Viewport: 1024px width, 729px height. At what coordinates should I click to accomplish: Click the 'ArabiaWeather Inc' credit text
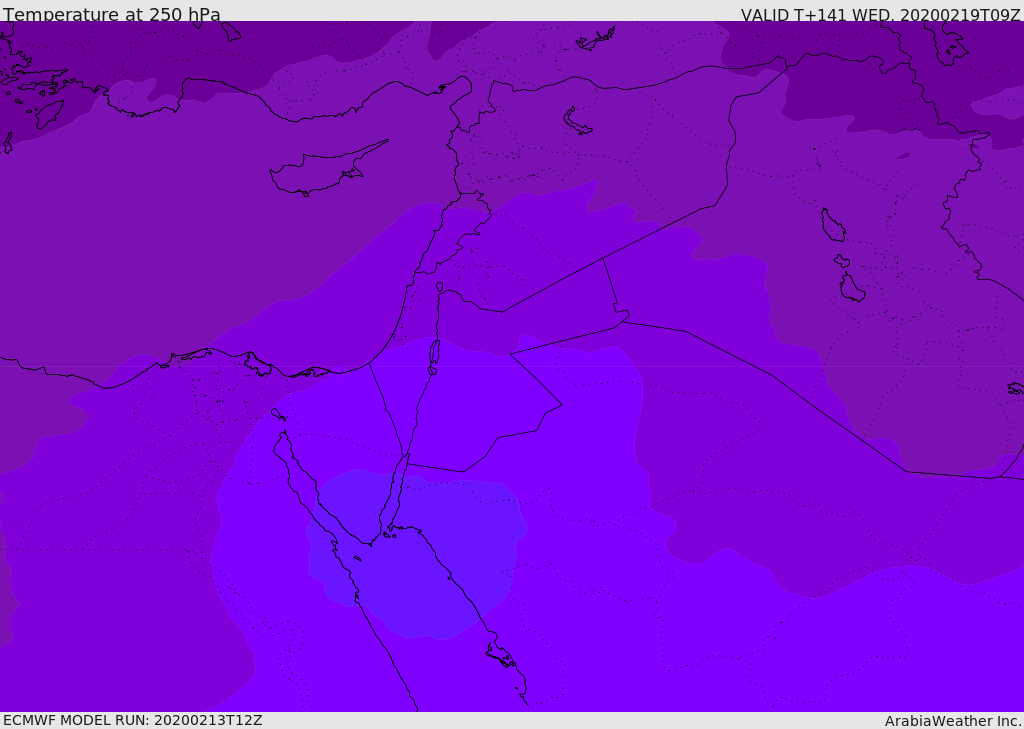[x=951, y=721]
